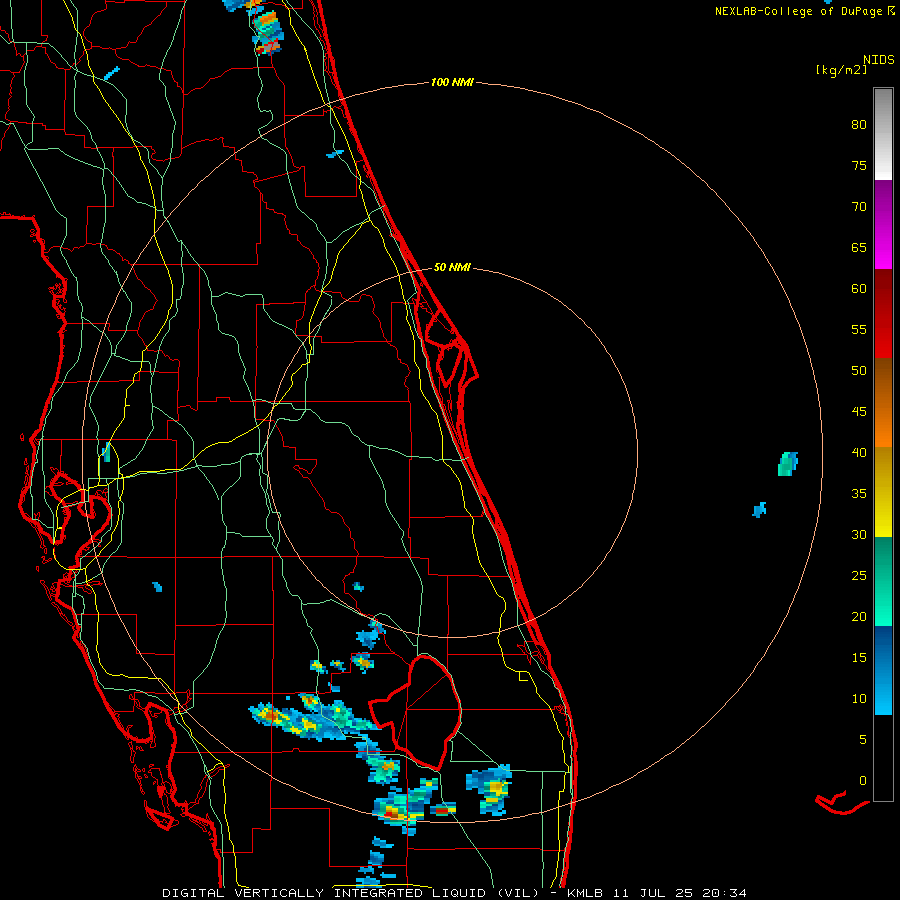Click the 80 value on the color scale

point(859,125)
